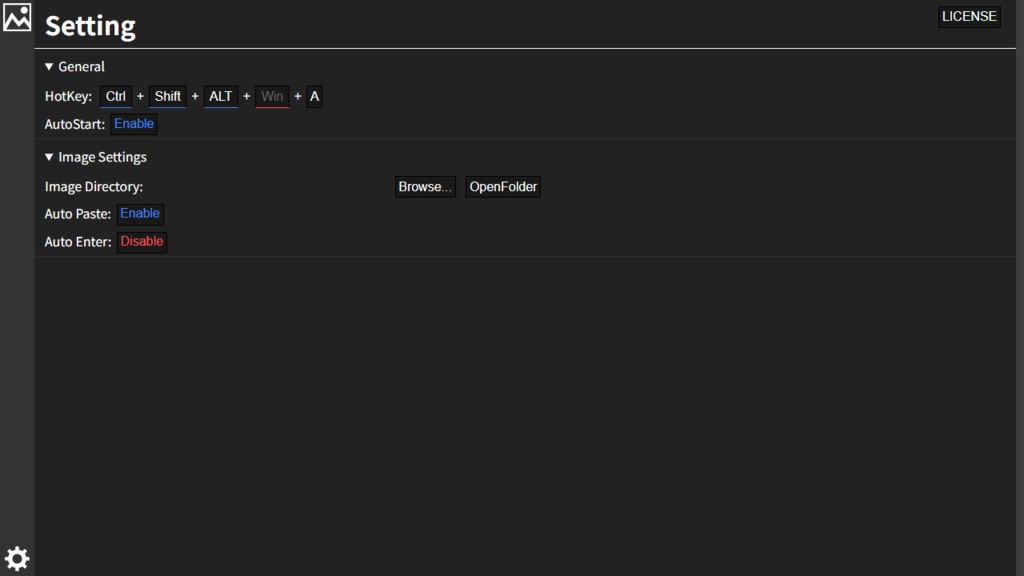
Task: Select the Win hotkey modifier
Action: (272, 96)
